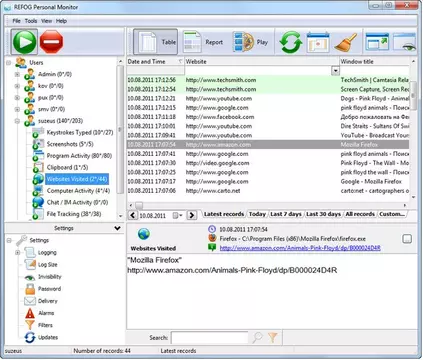Open Program Activity log
The width and height of the screenshot is (423, 360).
[x=79, y=156]
